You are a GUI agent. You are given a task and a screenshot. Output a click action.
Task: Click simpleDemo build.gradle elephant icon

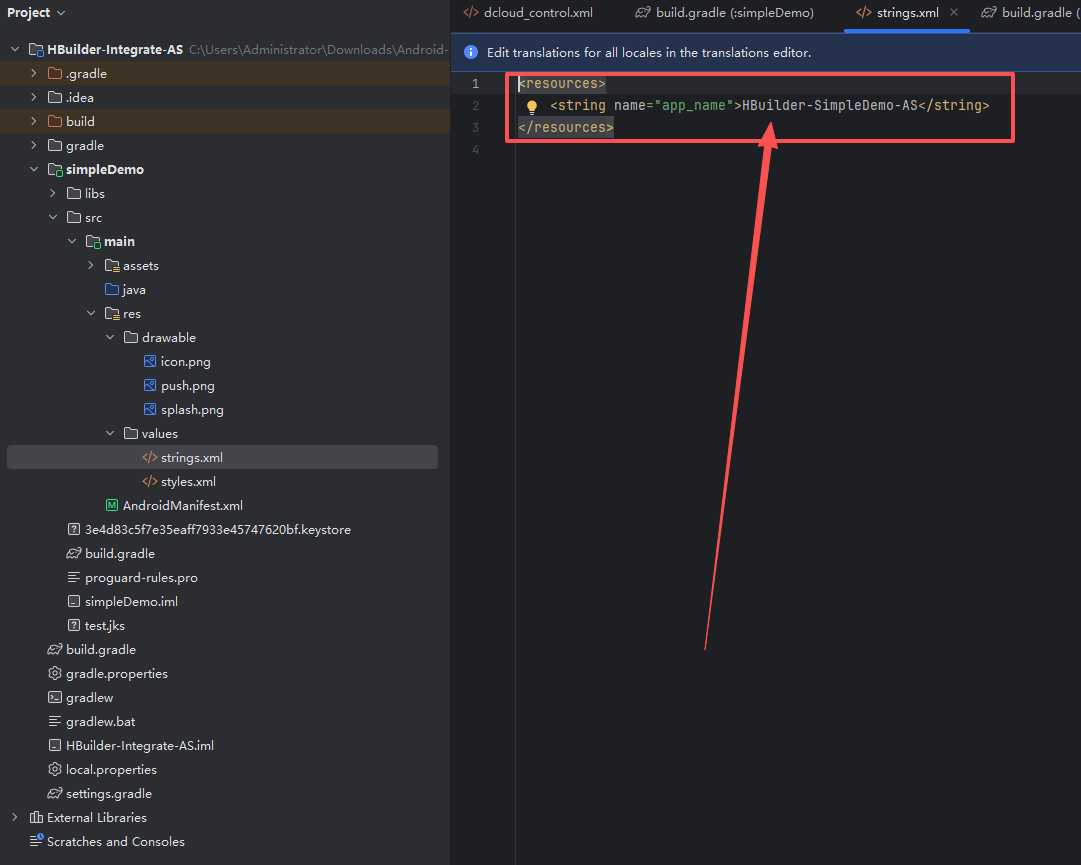tap(74, 553)
